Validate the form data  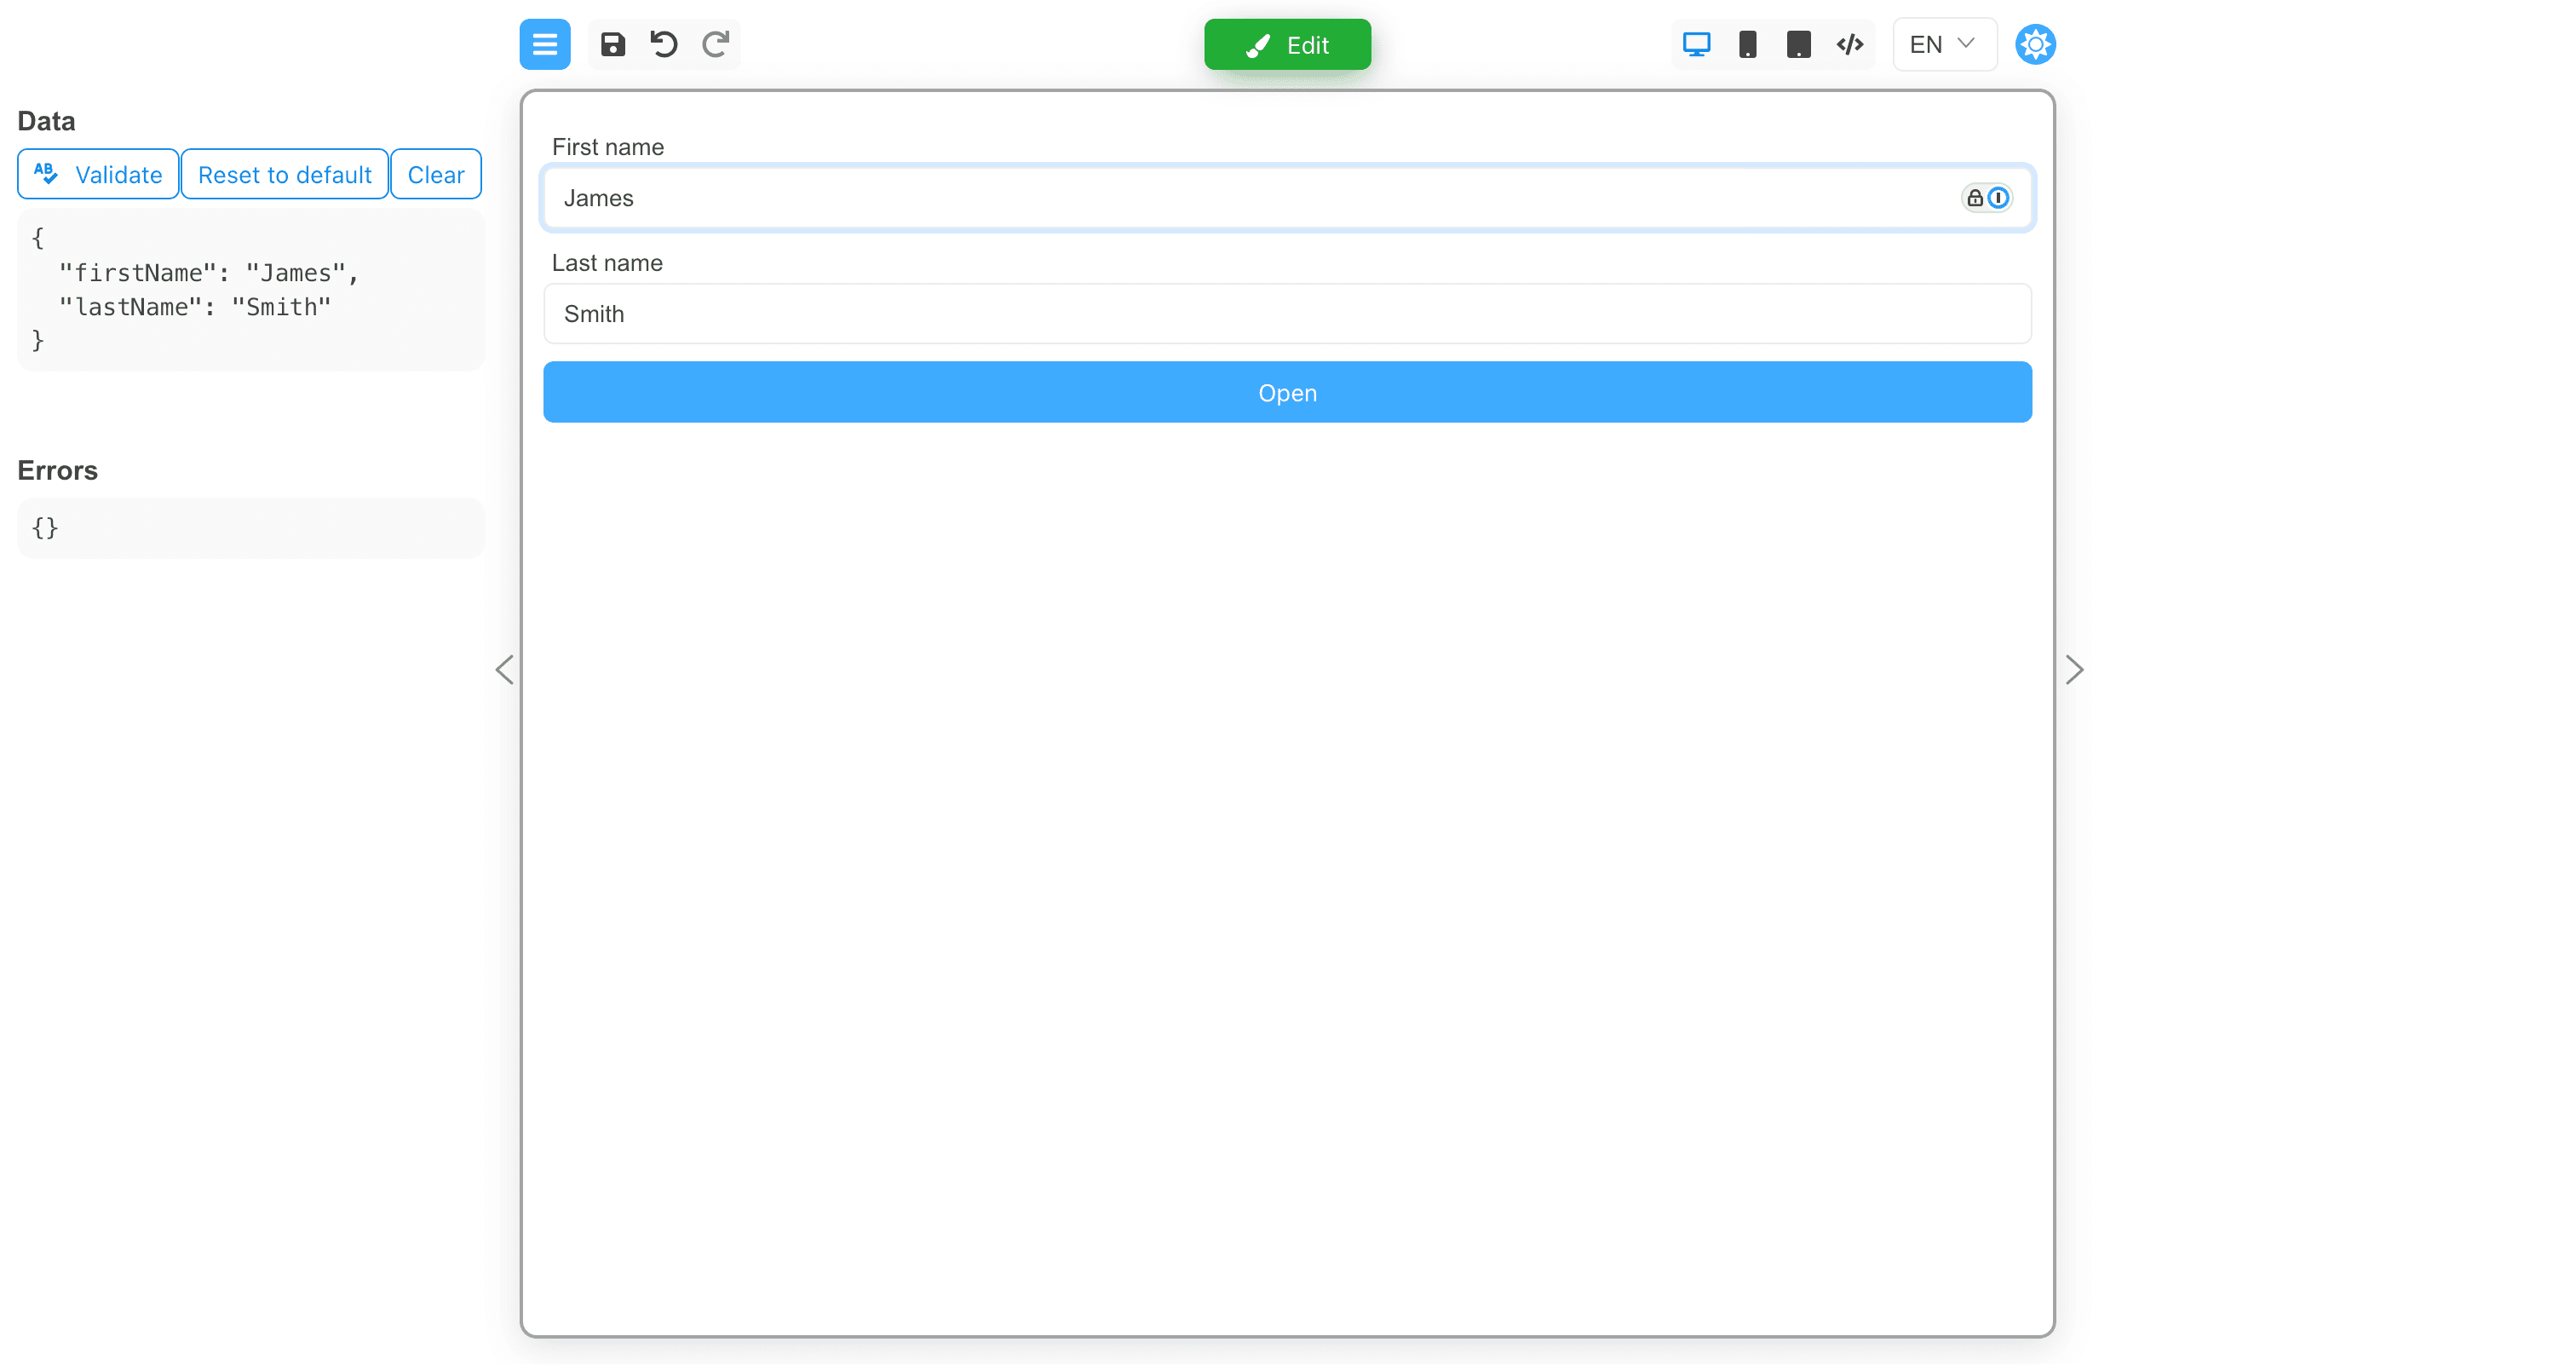point(97,174)
